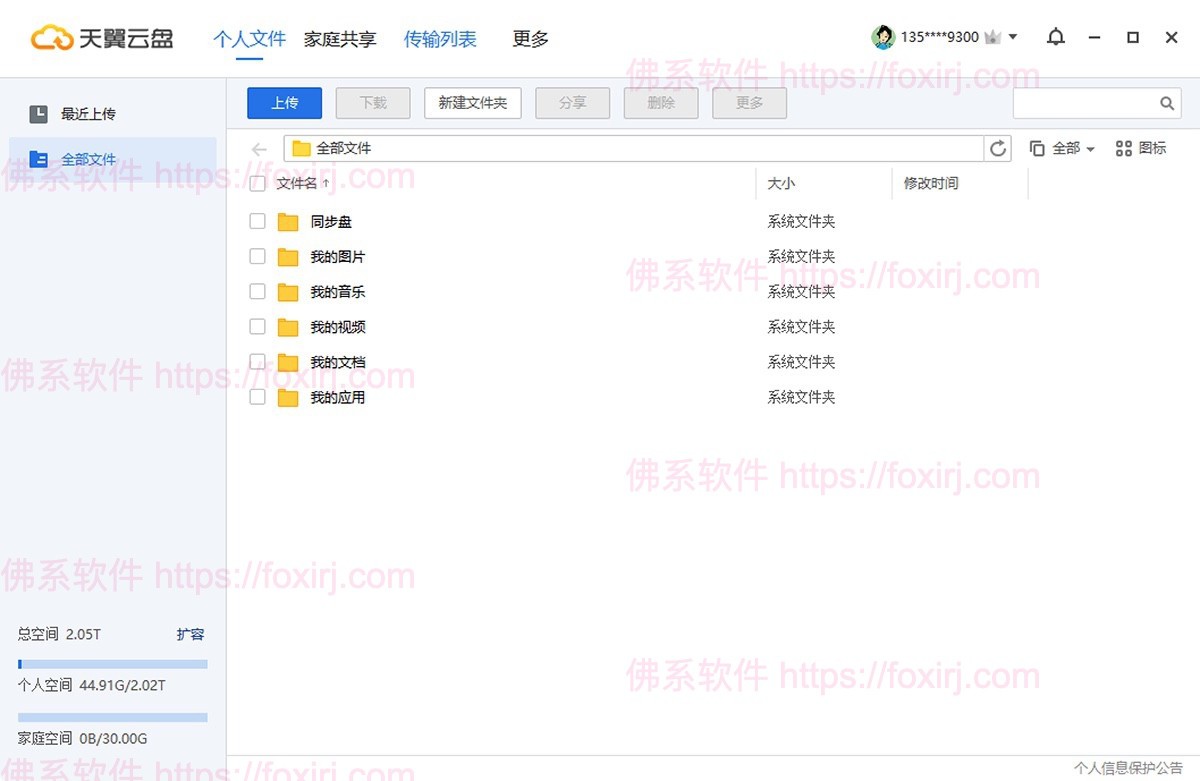
Task: Sort by 文件名 column header
Action: click(x=297, y=184)
